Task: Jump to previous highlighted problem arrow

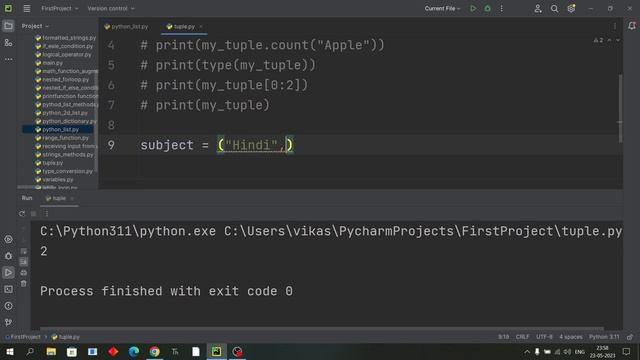Action: pos(609,40)
